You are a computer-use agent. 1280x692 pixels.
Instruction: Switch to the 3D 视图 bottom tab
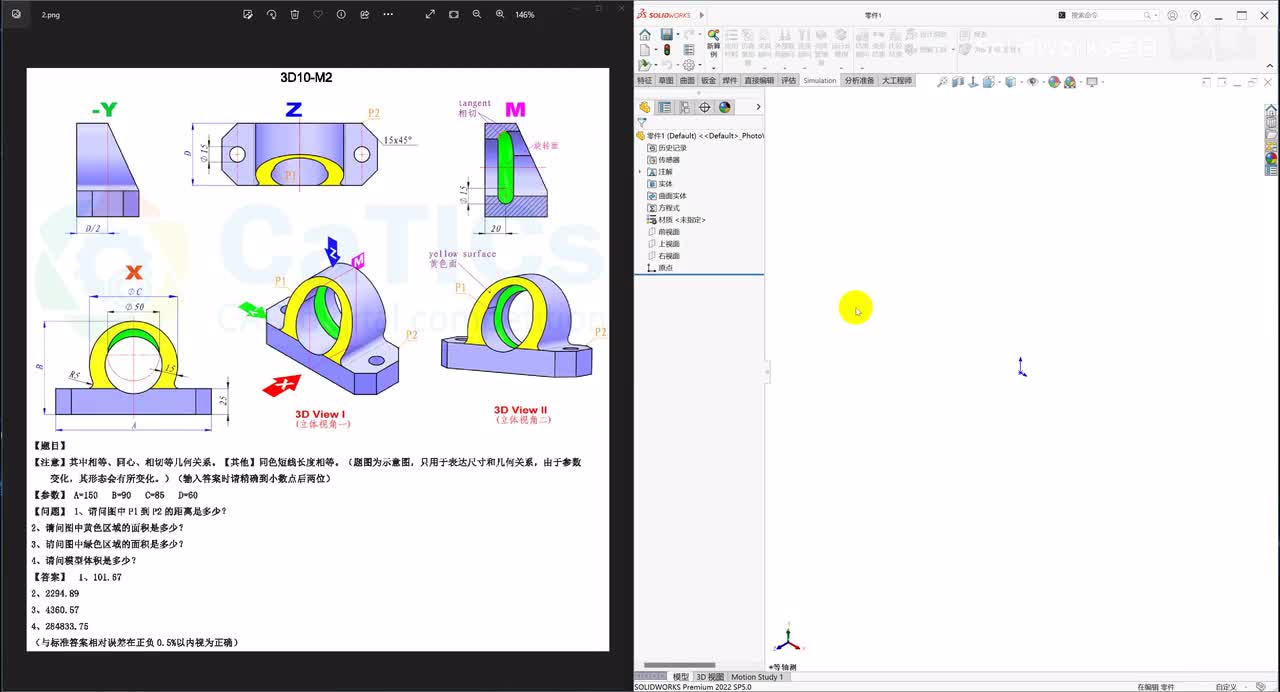pyautogui.click(x=710, y=677)
